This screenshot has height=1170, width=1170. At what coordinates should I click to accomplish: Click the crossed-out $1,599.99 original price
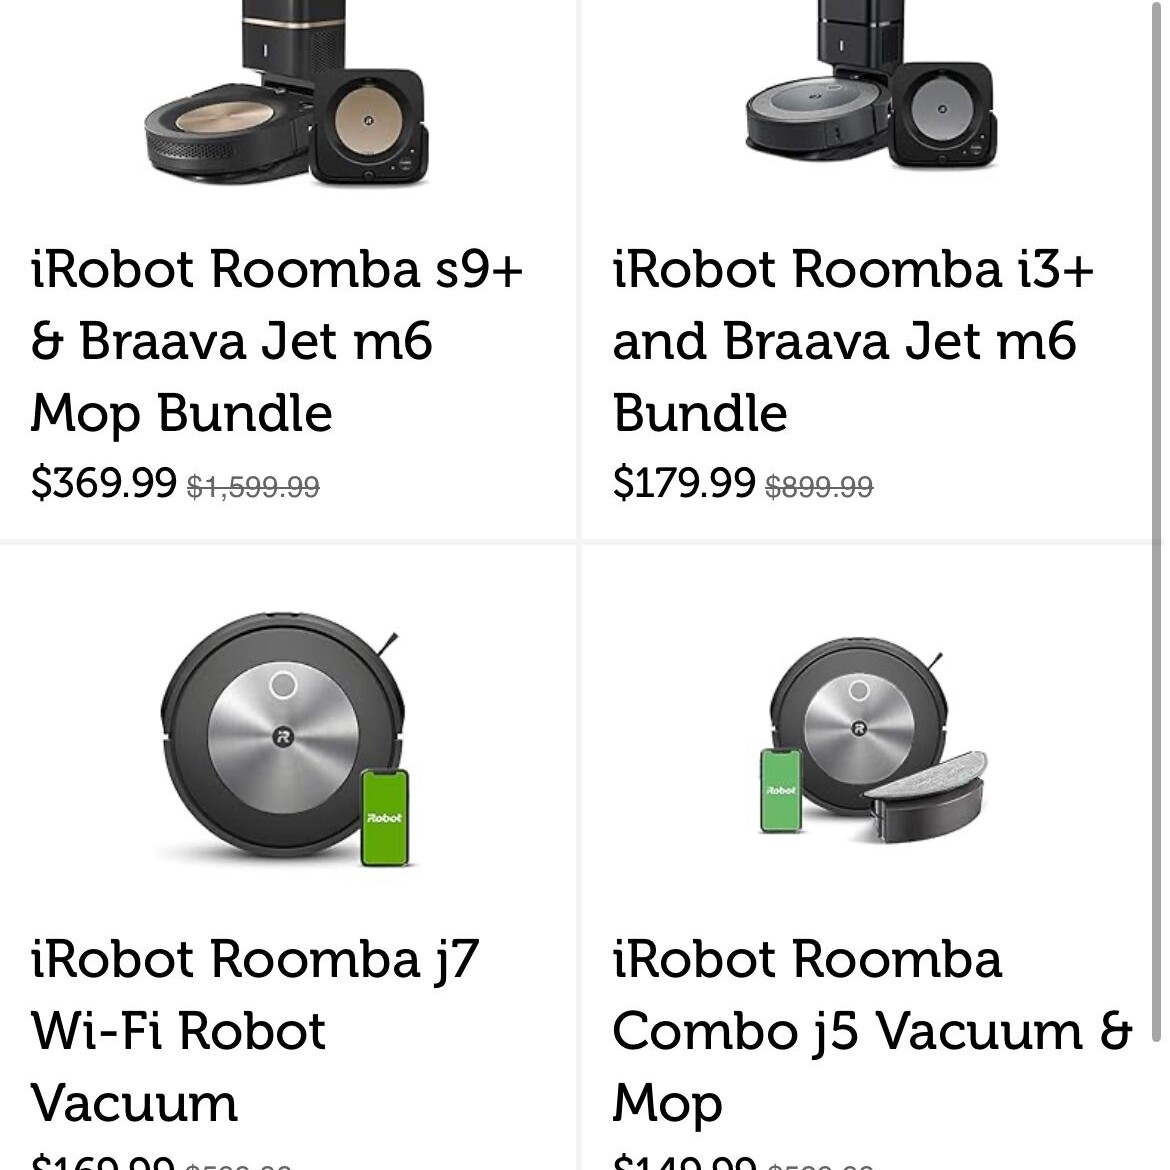[253, 487]
